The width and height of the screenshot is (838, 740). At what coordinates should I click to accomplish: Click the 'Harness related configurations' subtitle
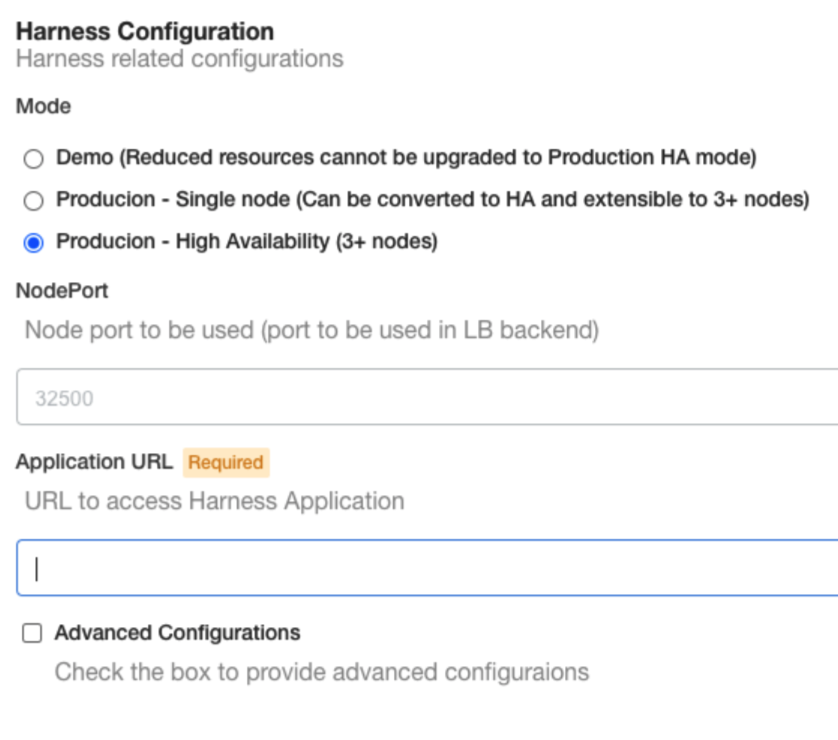[x=180, y=59]
